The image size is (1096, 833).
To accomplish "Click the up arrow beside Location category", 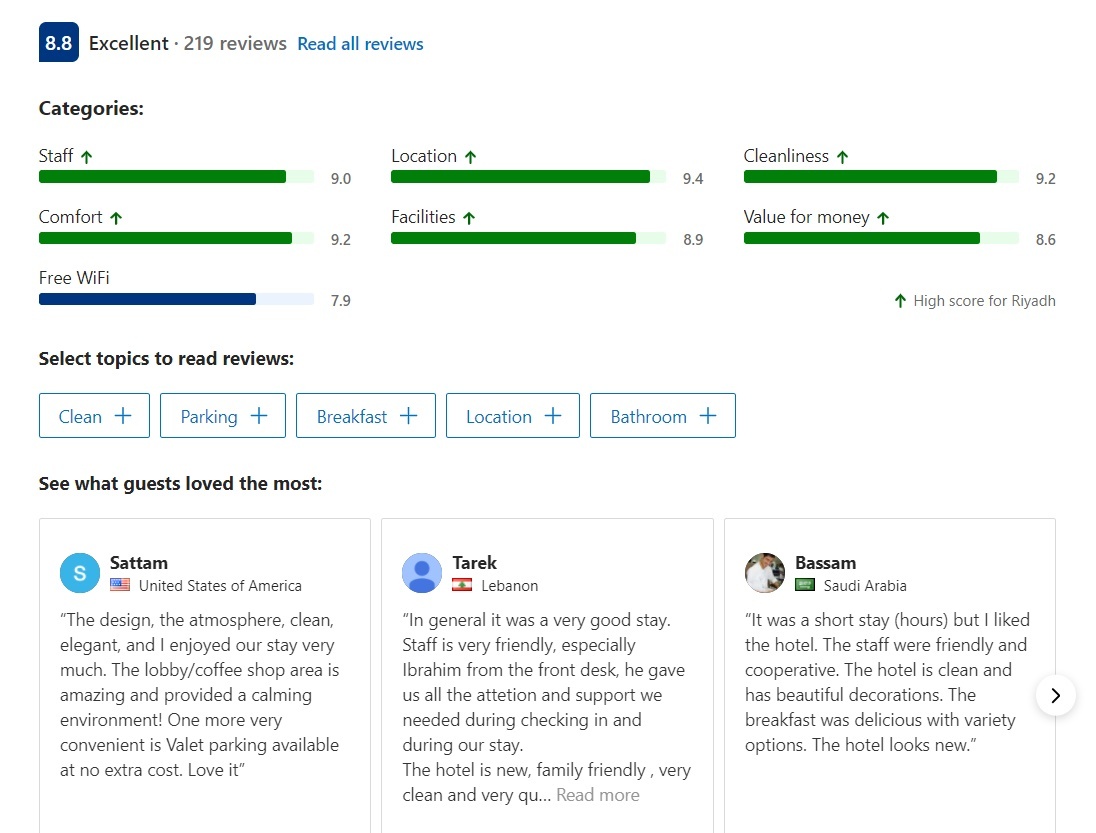I will (470, 157).
